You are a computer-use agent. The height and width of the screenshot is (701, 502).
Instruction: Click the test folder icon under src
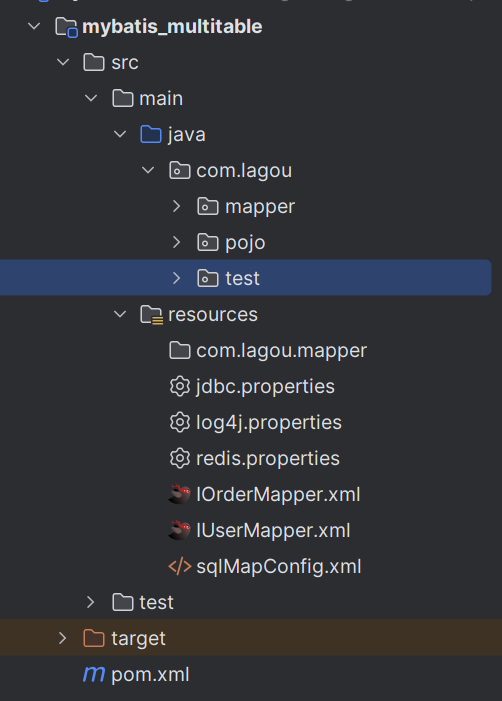coord(122,603)
